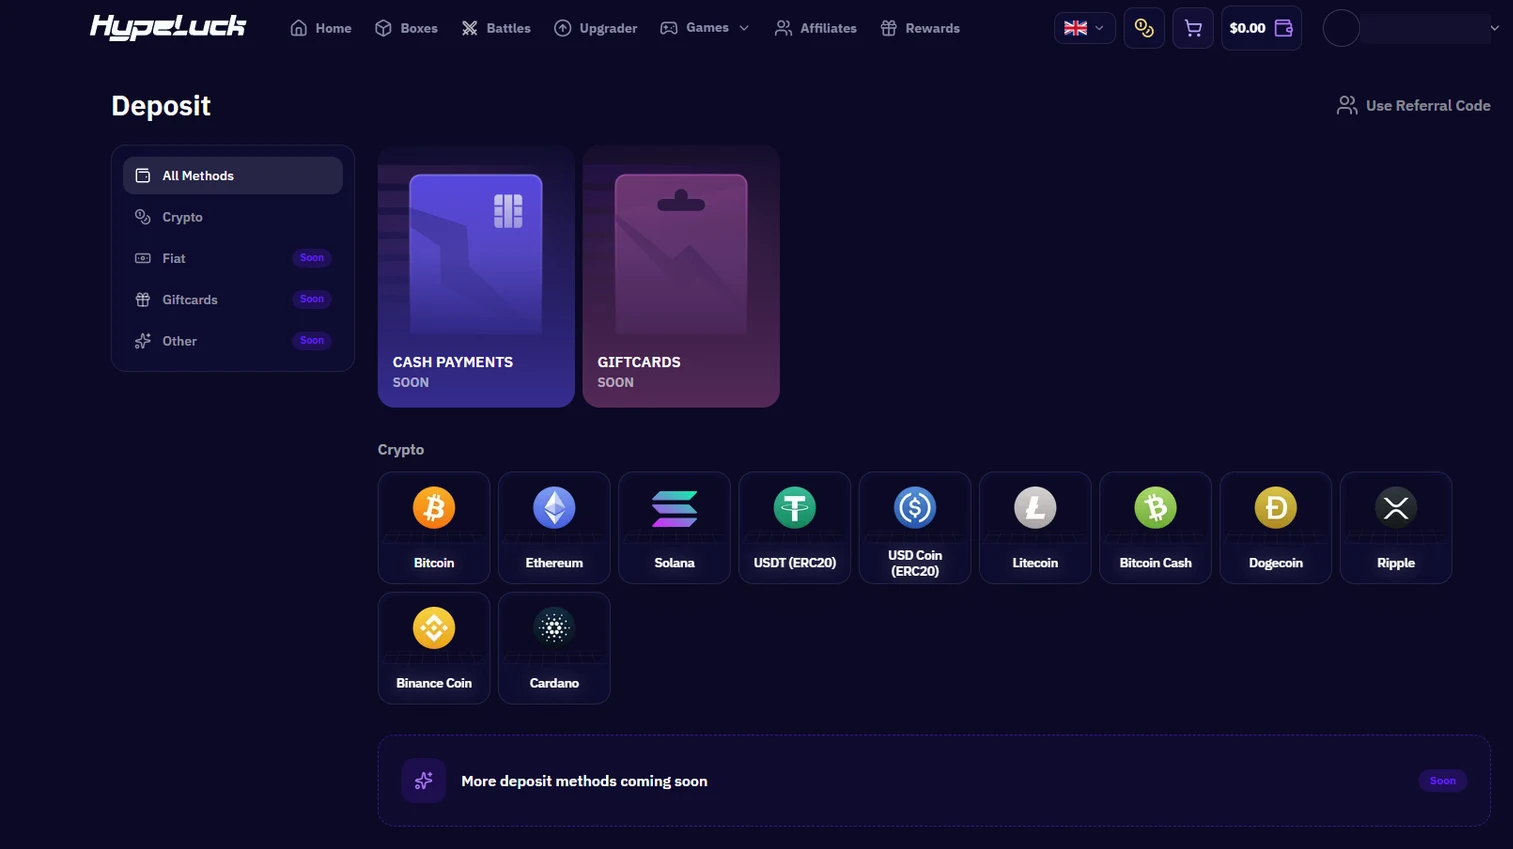
Task: Expand the user account dropdown arrow
Action: [1494, 28]
